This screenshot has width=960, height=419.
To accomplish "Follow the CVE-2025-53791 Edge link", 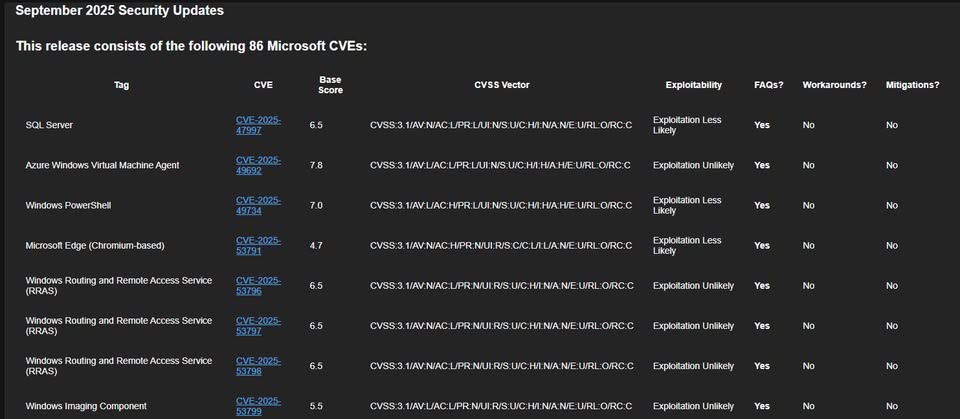I will (258, 245).
